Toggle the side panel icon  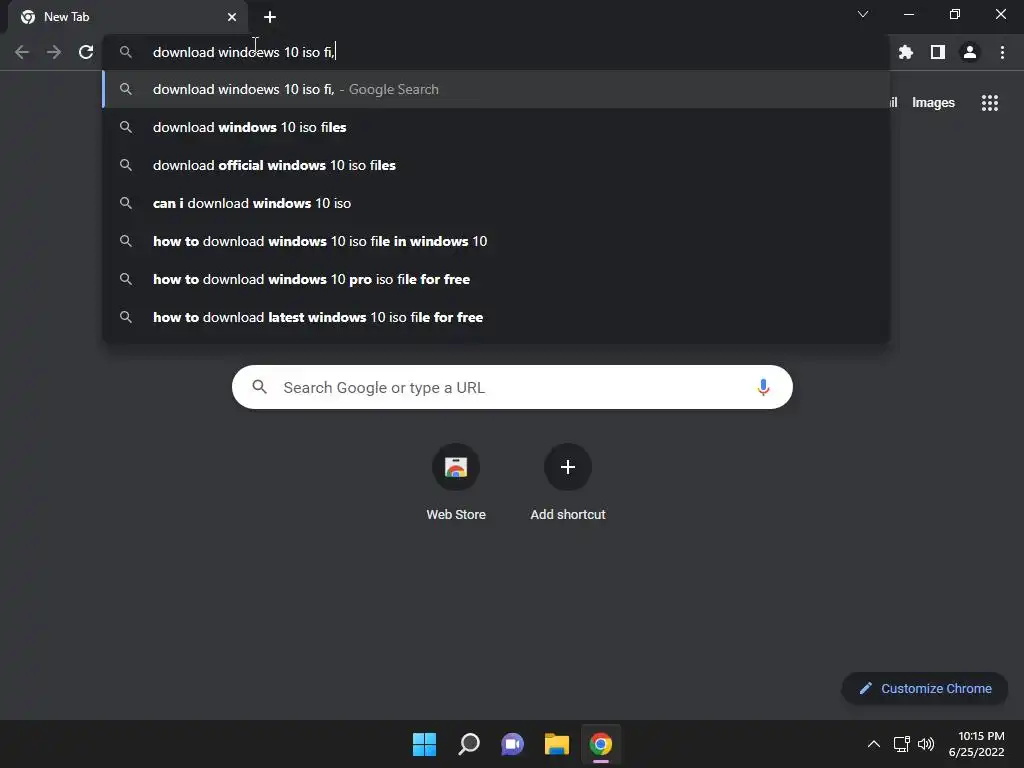coord(938,52)
